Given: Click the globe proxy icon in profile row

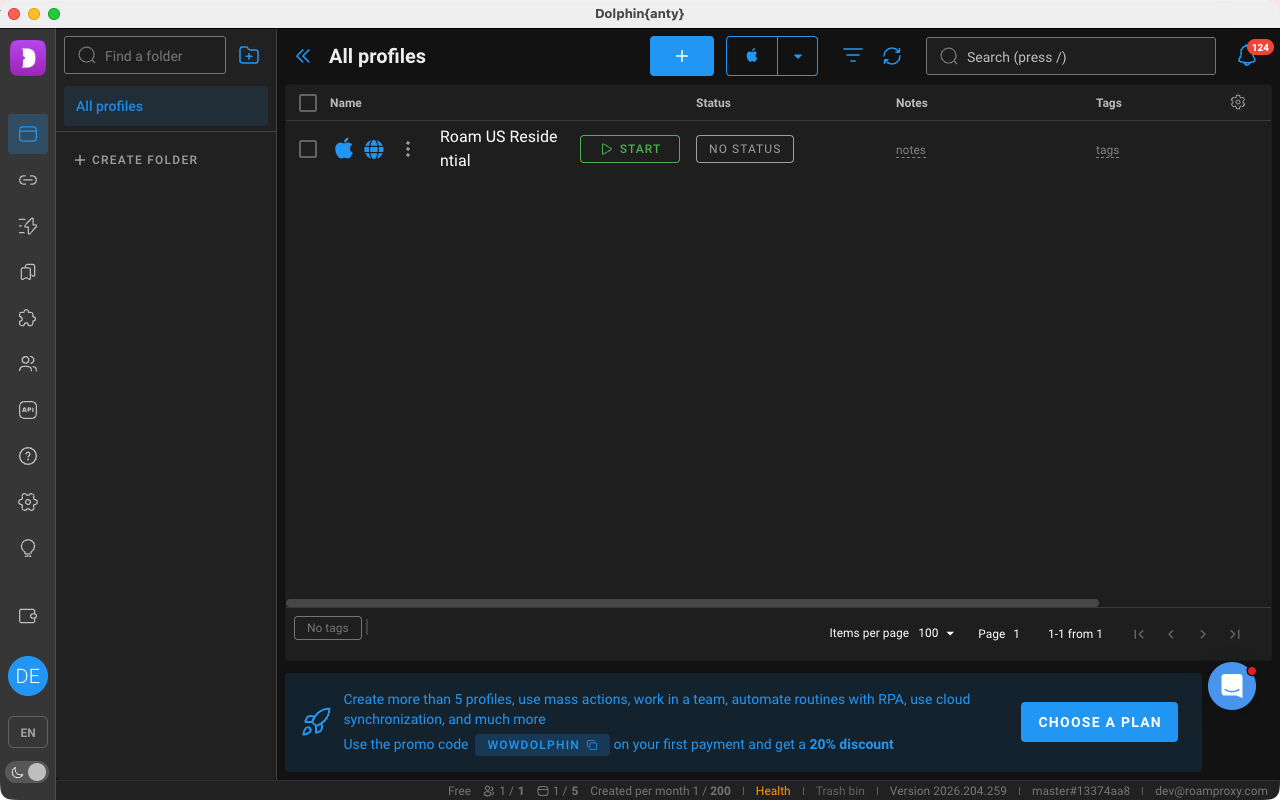Looking at the screenshot, I should [374, 149].
